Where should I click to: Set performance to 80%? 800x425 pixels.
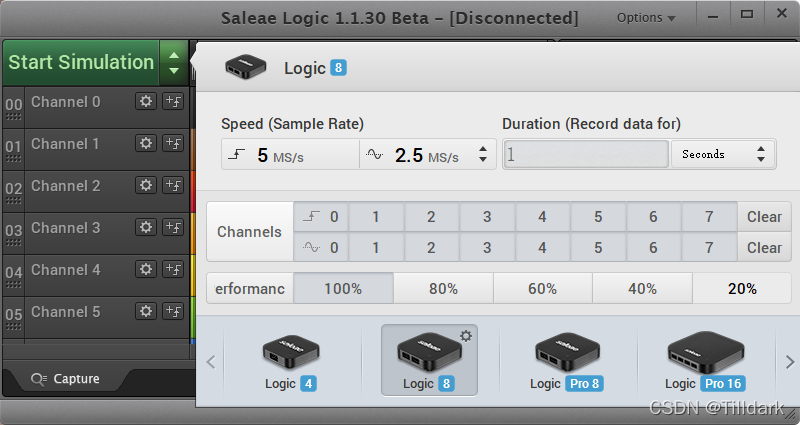coord(443,289)
